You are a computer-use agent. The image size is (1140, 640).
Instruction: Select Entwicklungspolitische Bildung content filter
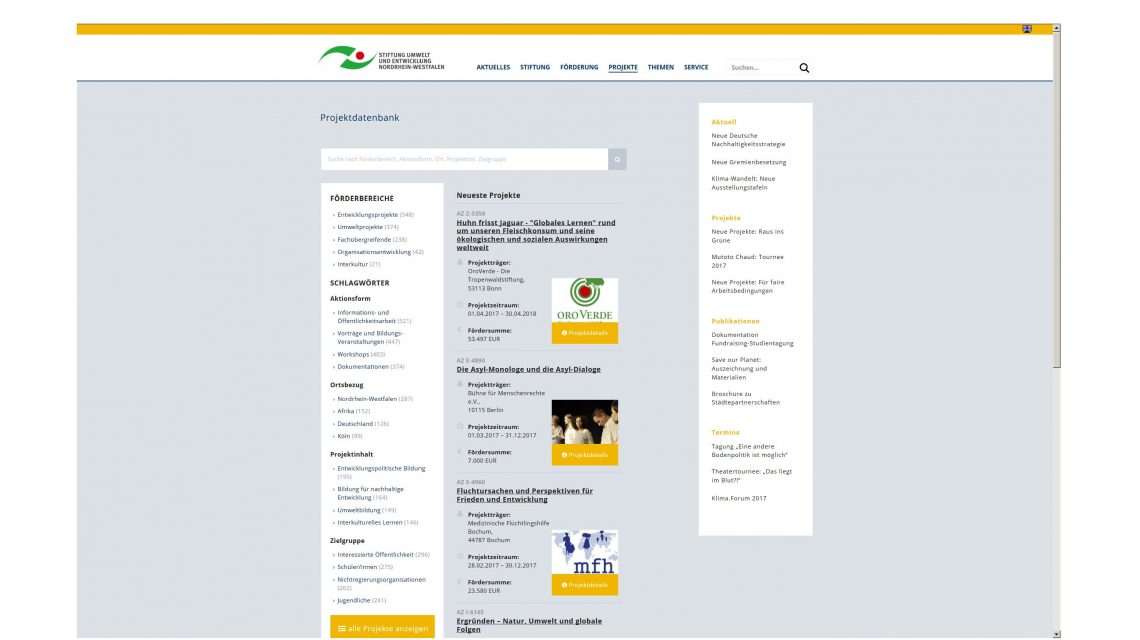[x=381, y=468]
